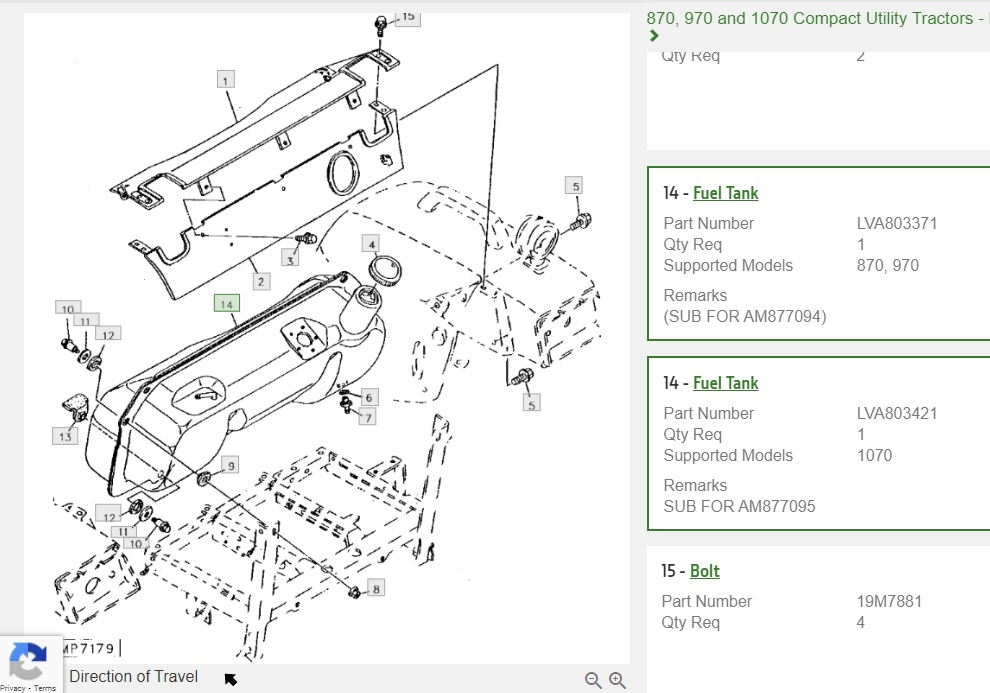
Task: Click the part number LVA803371
Action: coord(897,223)
